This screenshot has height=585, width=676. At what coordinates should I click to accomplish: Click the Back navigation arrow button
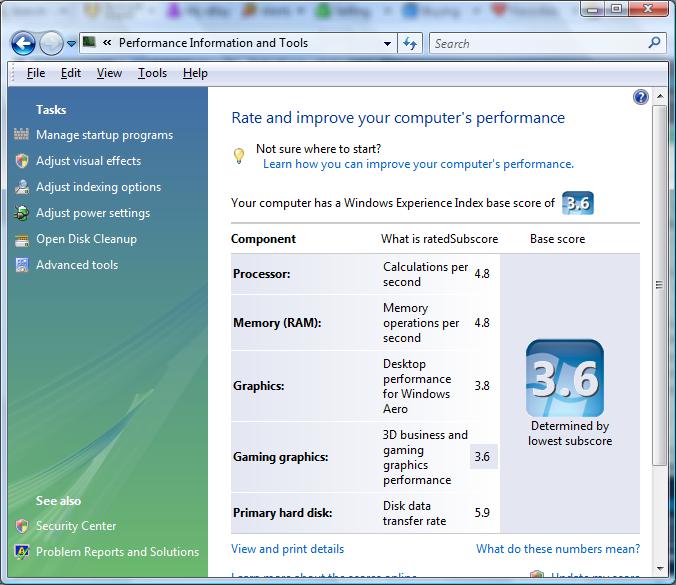[x=23, y=43]
